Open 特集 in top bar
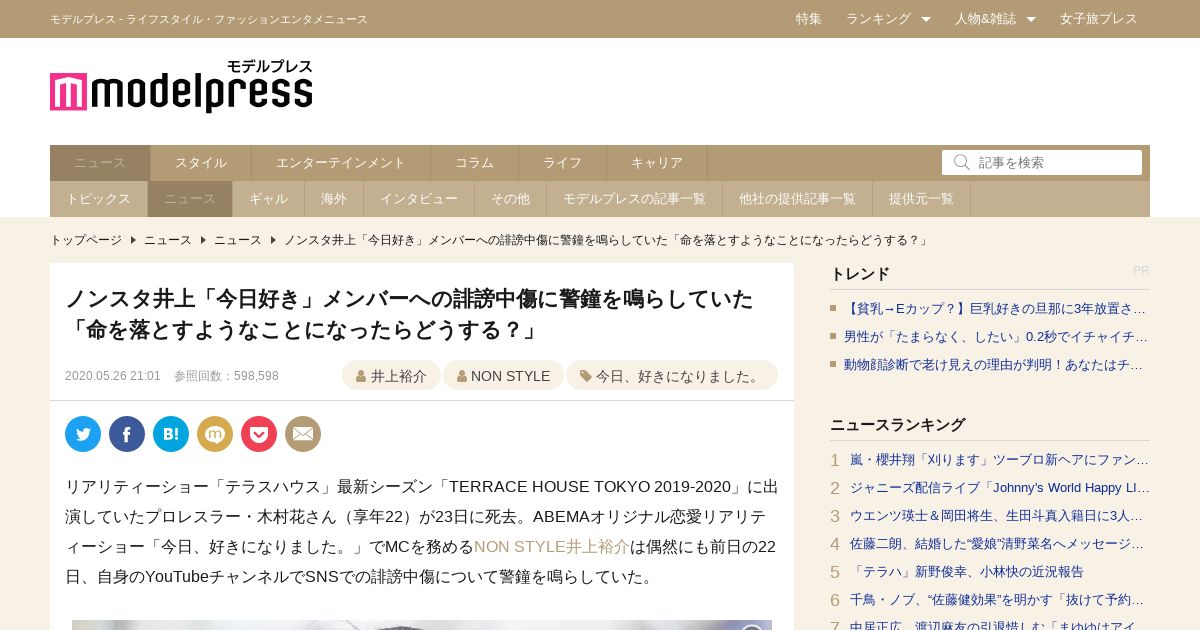 coord(809,19)
